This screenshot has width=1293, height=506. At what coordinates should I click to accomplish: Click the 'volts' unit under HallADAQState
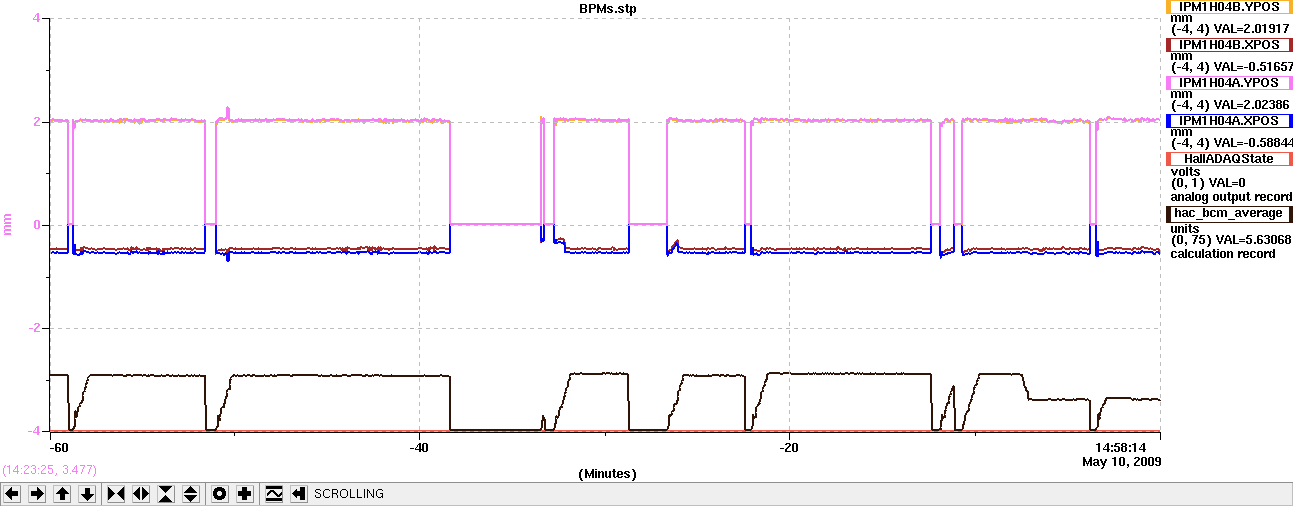coord(1185,171)
